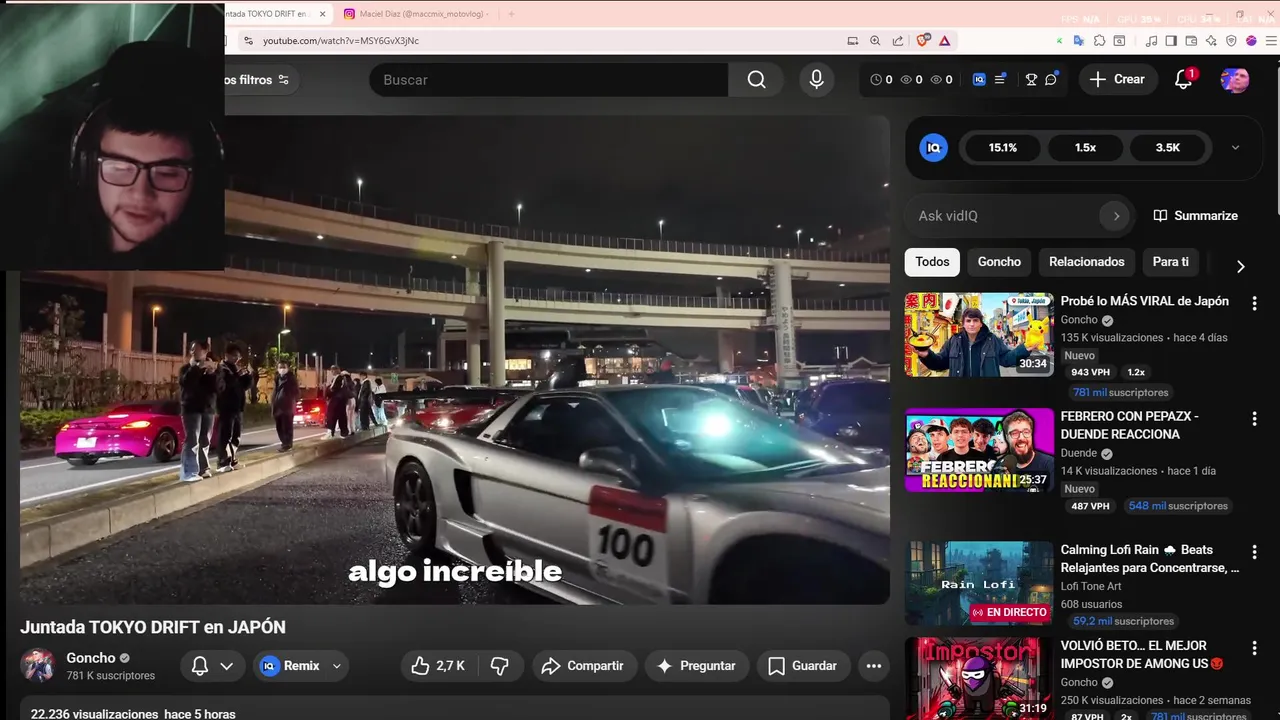
Task: Click the search magnifier button
Action: click(x=756, y=80)
